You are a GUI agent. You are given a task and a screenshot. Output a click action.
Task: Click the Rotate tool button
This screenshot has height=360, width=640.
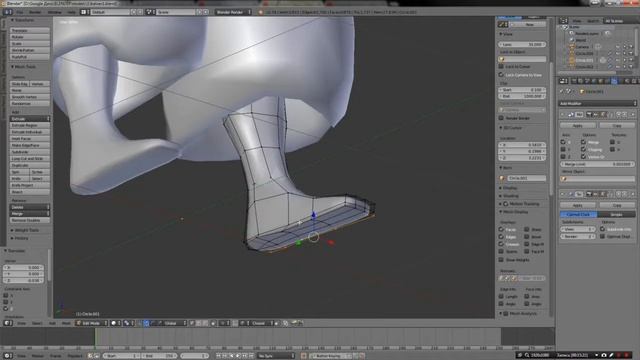tap(30, 37)
